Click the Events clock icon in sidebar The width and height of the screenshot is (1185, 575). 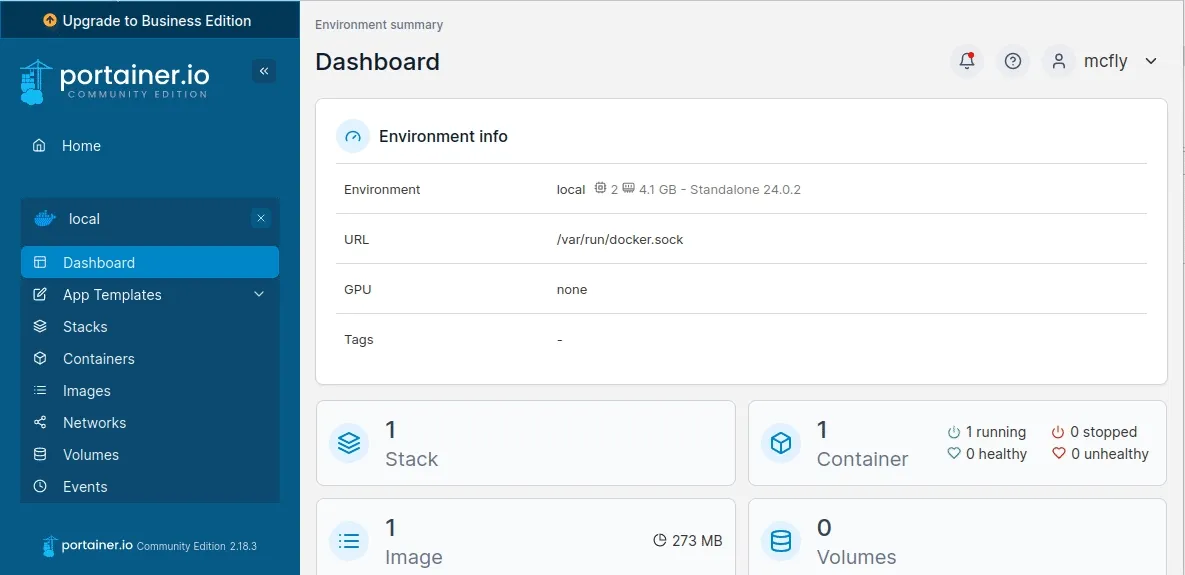click(40, 487)
